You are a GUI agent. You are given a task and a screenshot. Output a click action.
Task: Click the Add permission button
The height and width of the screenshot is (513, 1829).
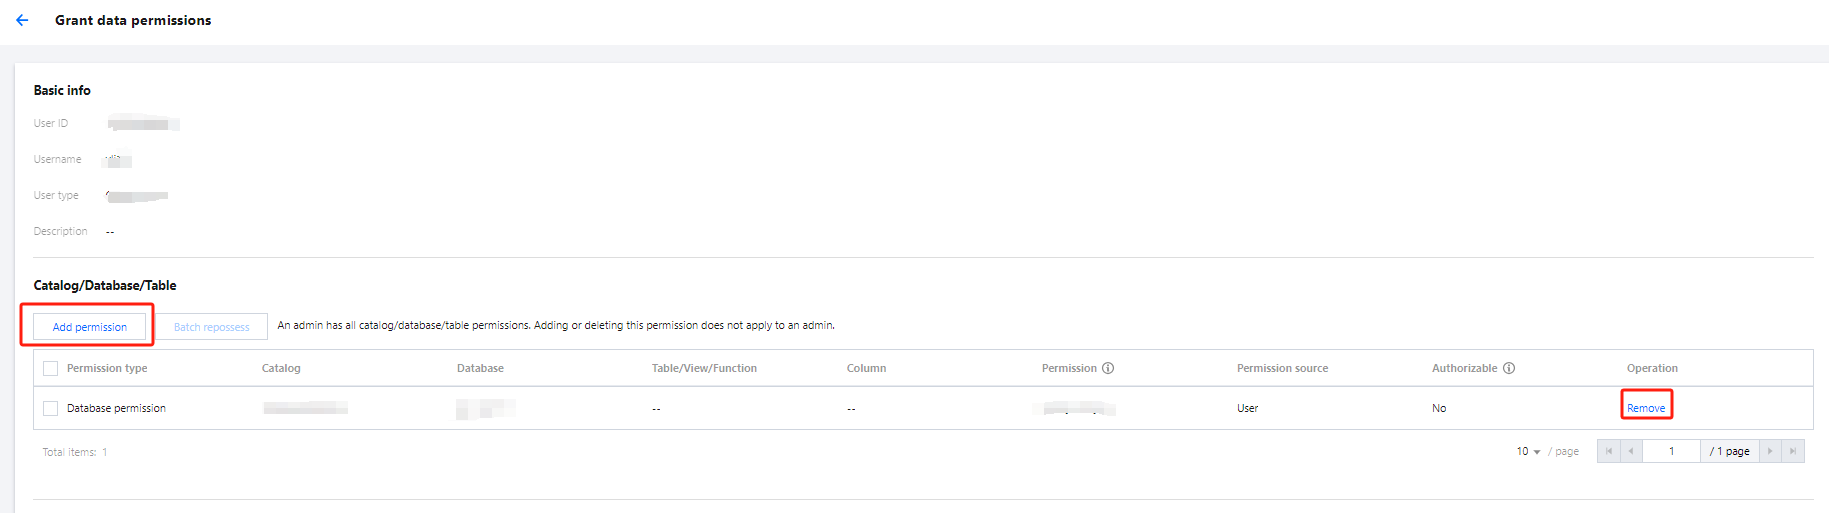pyautogui.click(x=90, y=327)
